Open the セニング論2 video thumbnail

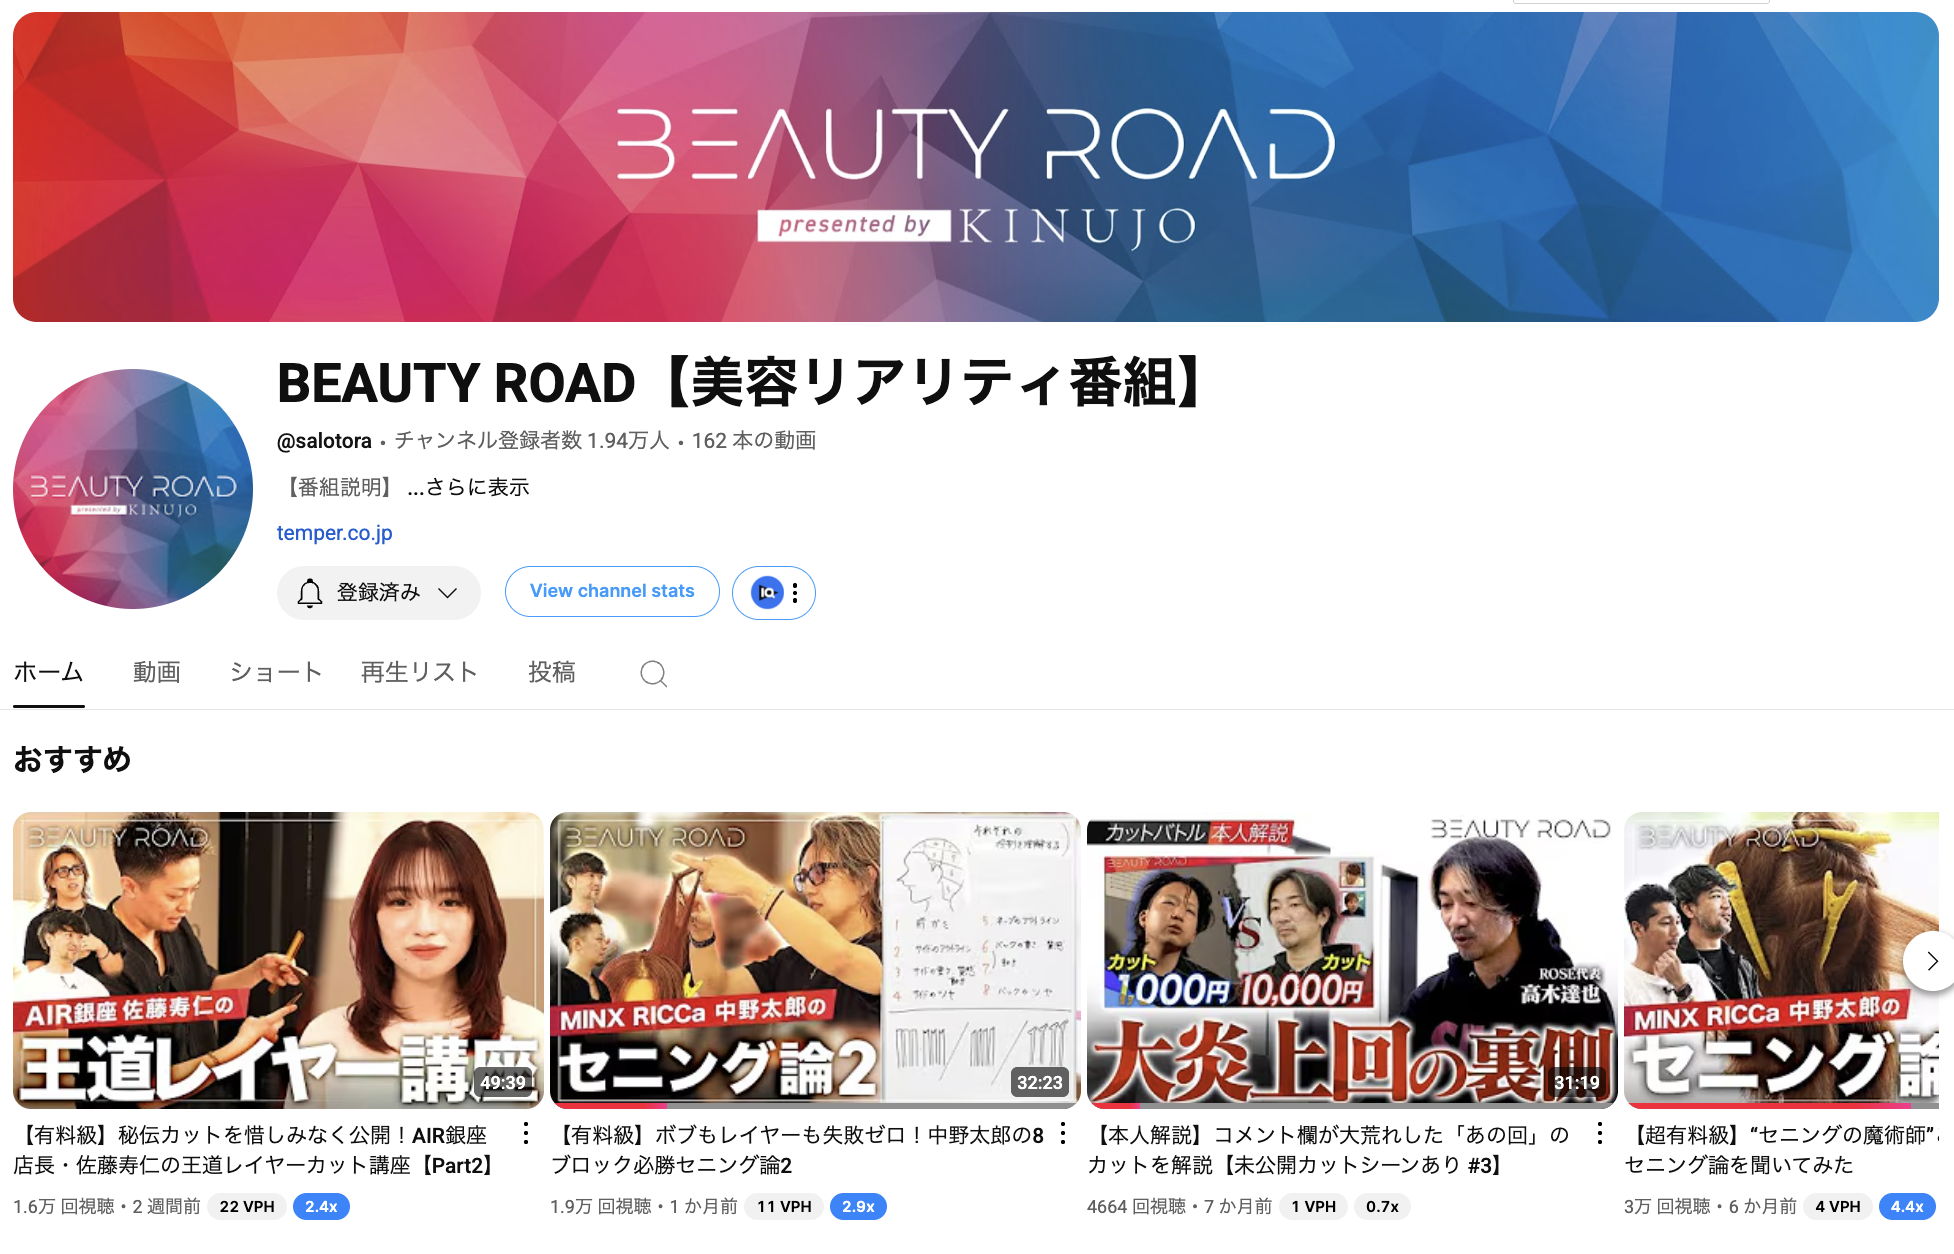(815, 960)
